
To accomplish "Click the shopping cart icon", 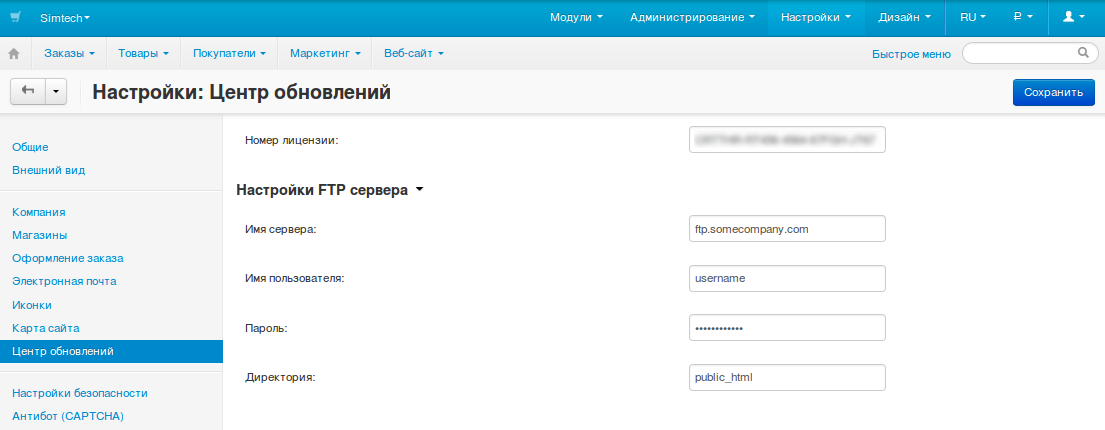I will 15,18.
